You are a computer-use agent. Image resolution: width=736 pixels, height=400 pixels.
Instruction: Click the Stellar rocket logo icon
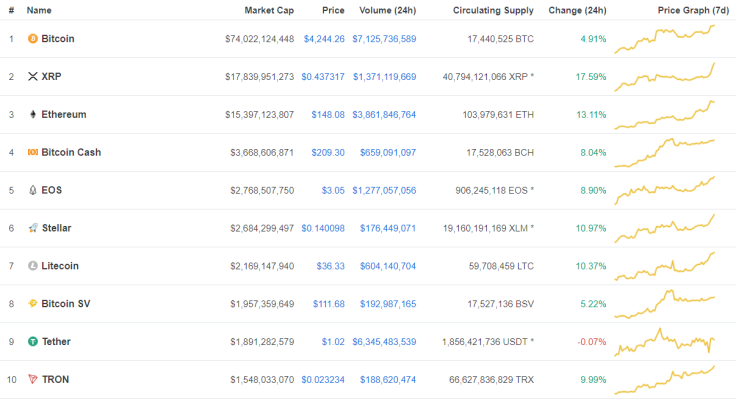(33, 228)
